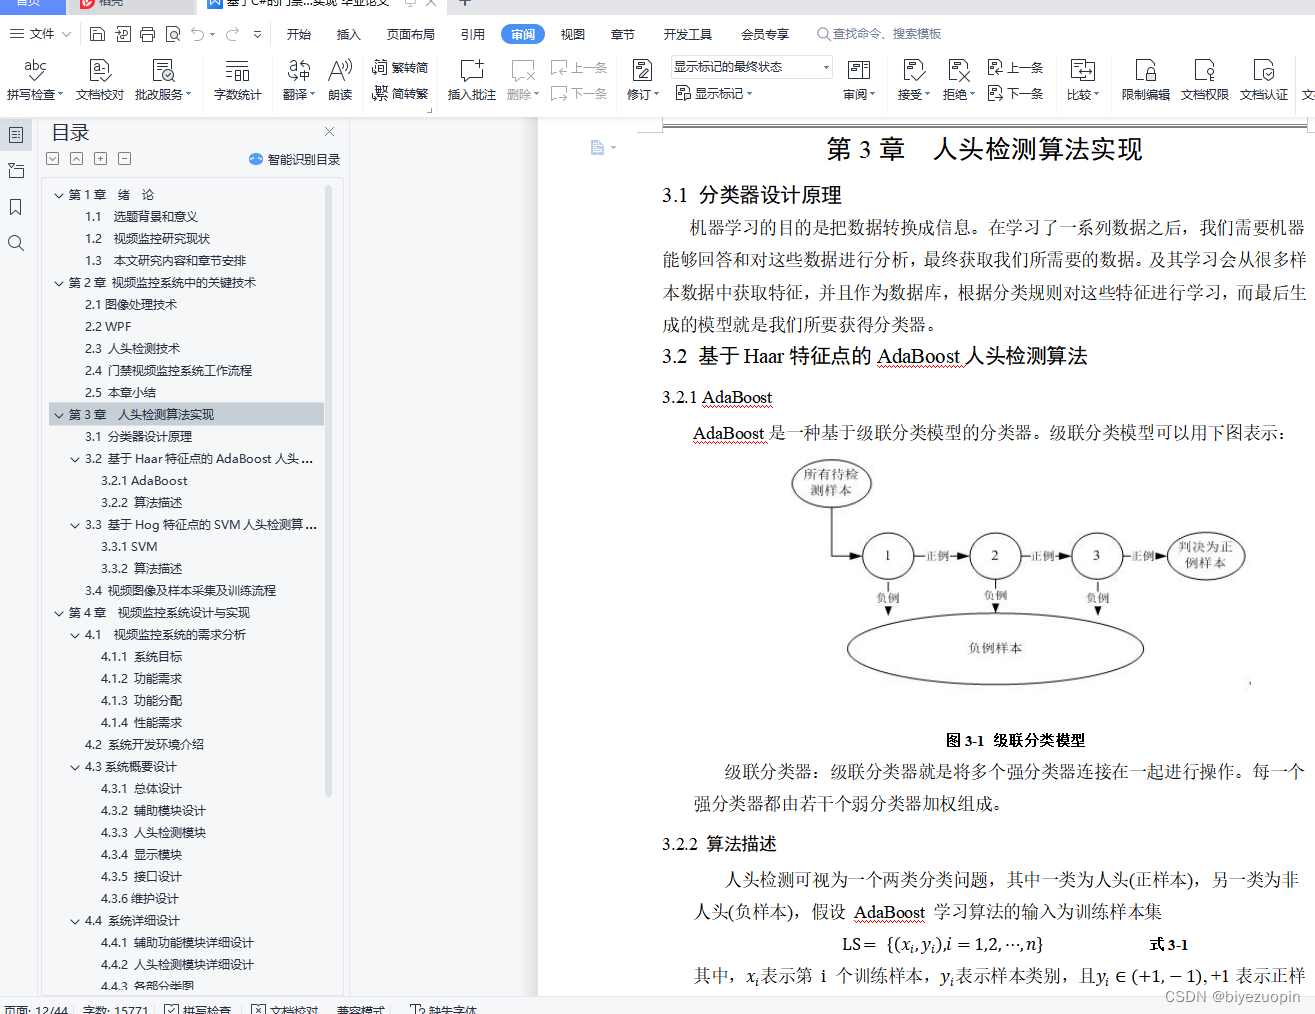Viewport: 1315px width, 1014px height.
Task: Open the 显示标记 dropdown
Action: (x=714, y=93)
